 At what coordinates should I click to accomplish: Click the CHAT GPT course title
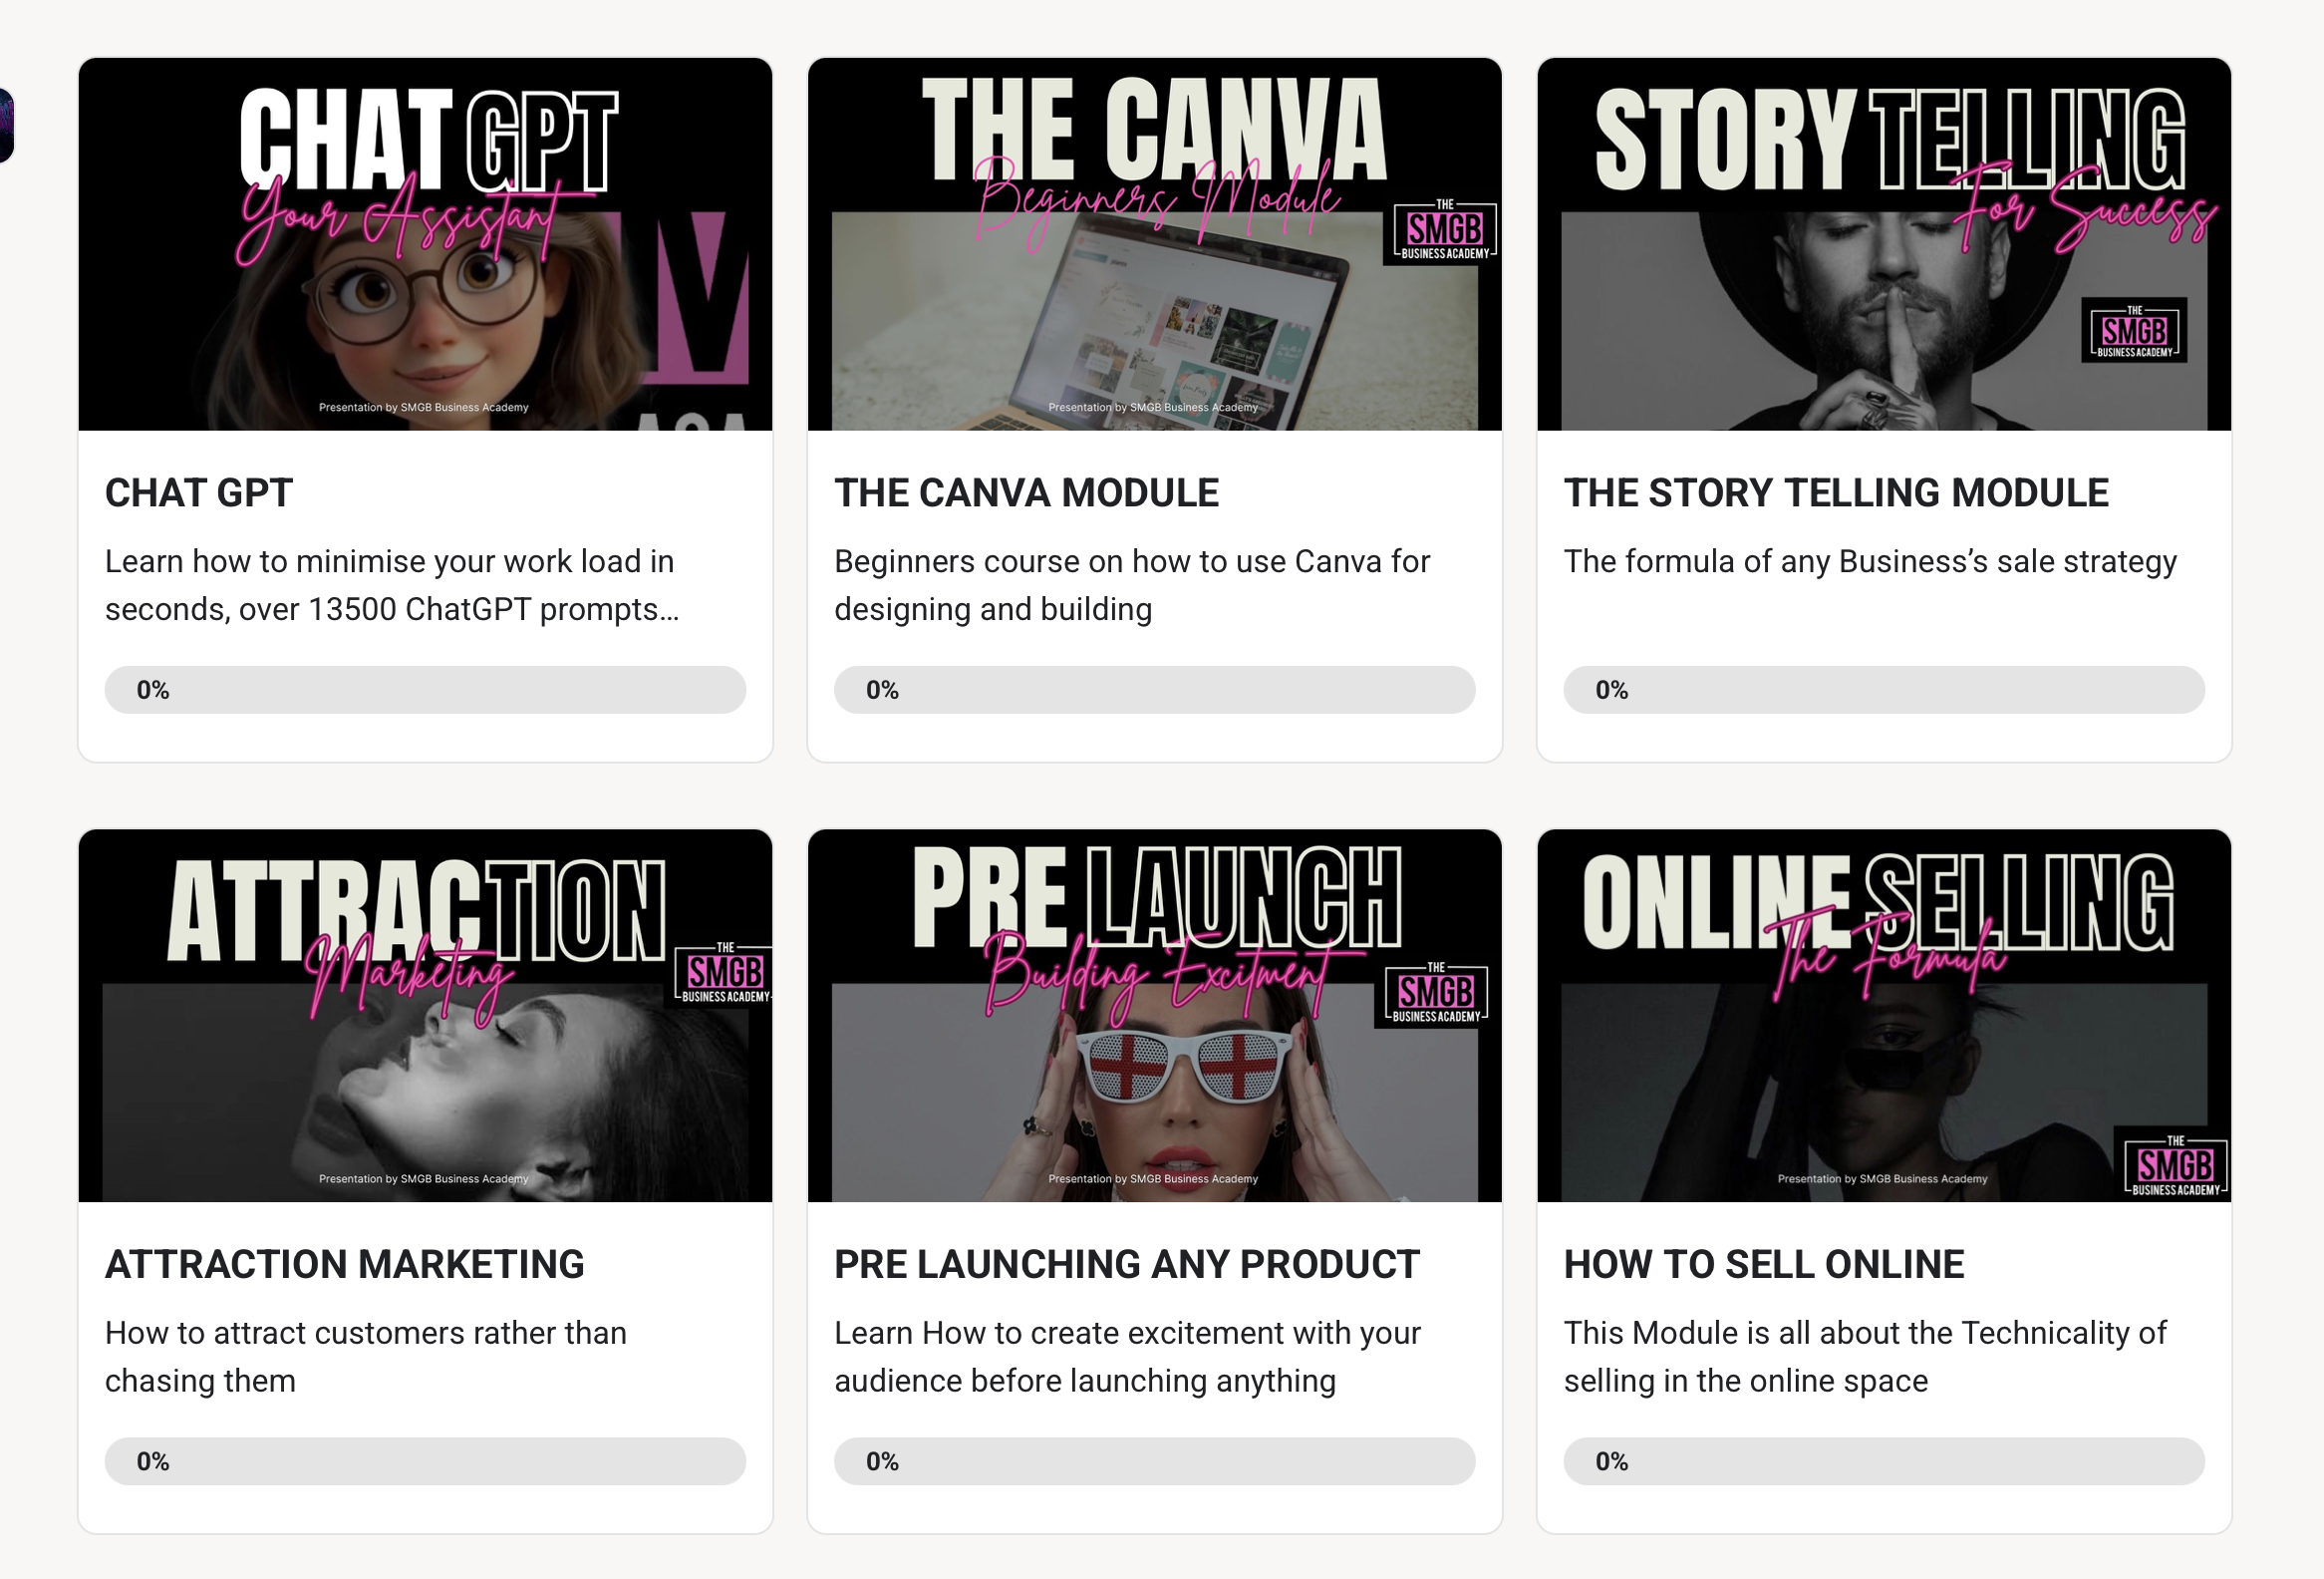tap(199, 493)
